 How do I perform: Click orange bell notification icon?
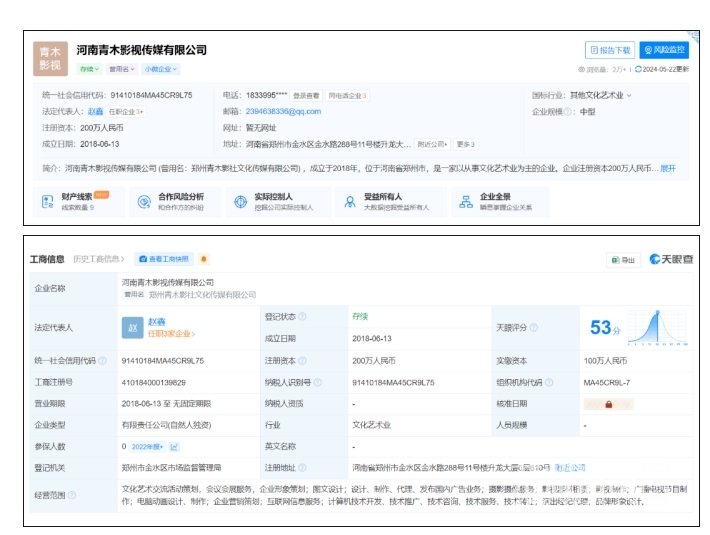tap(204, 259)
